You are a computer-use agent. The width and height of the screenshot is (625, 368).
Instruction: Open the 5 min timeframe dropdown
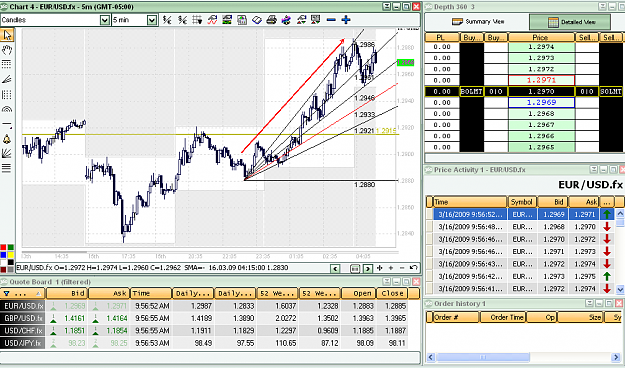click(x=152, y=20)
